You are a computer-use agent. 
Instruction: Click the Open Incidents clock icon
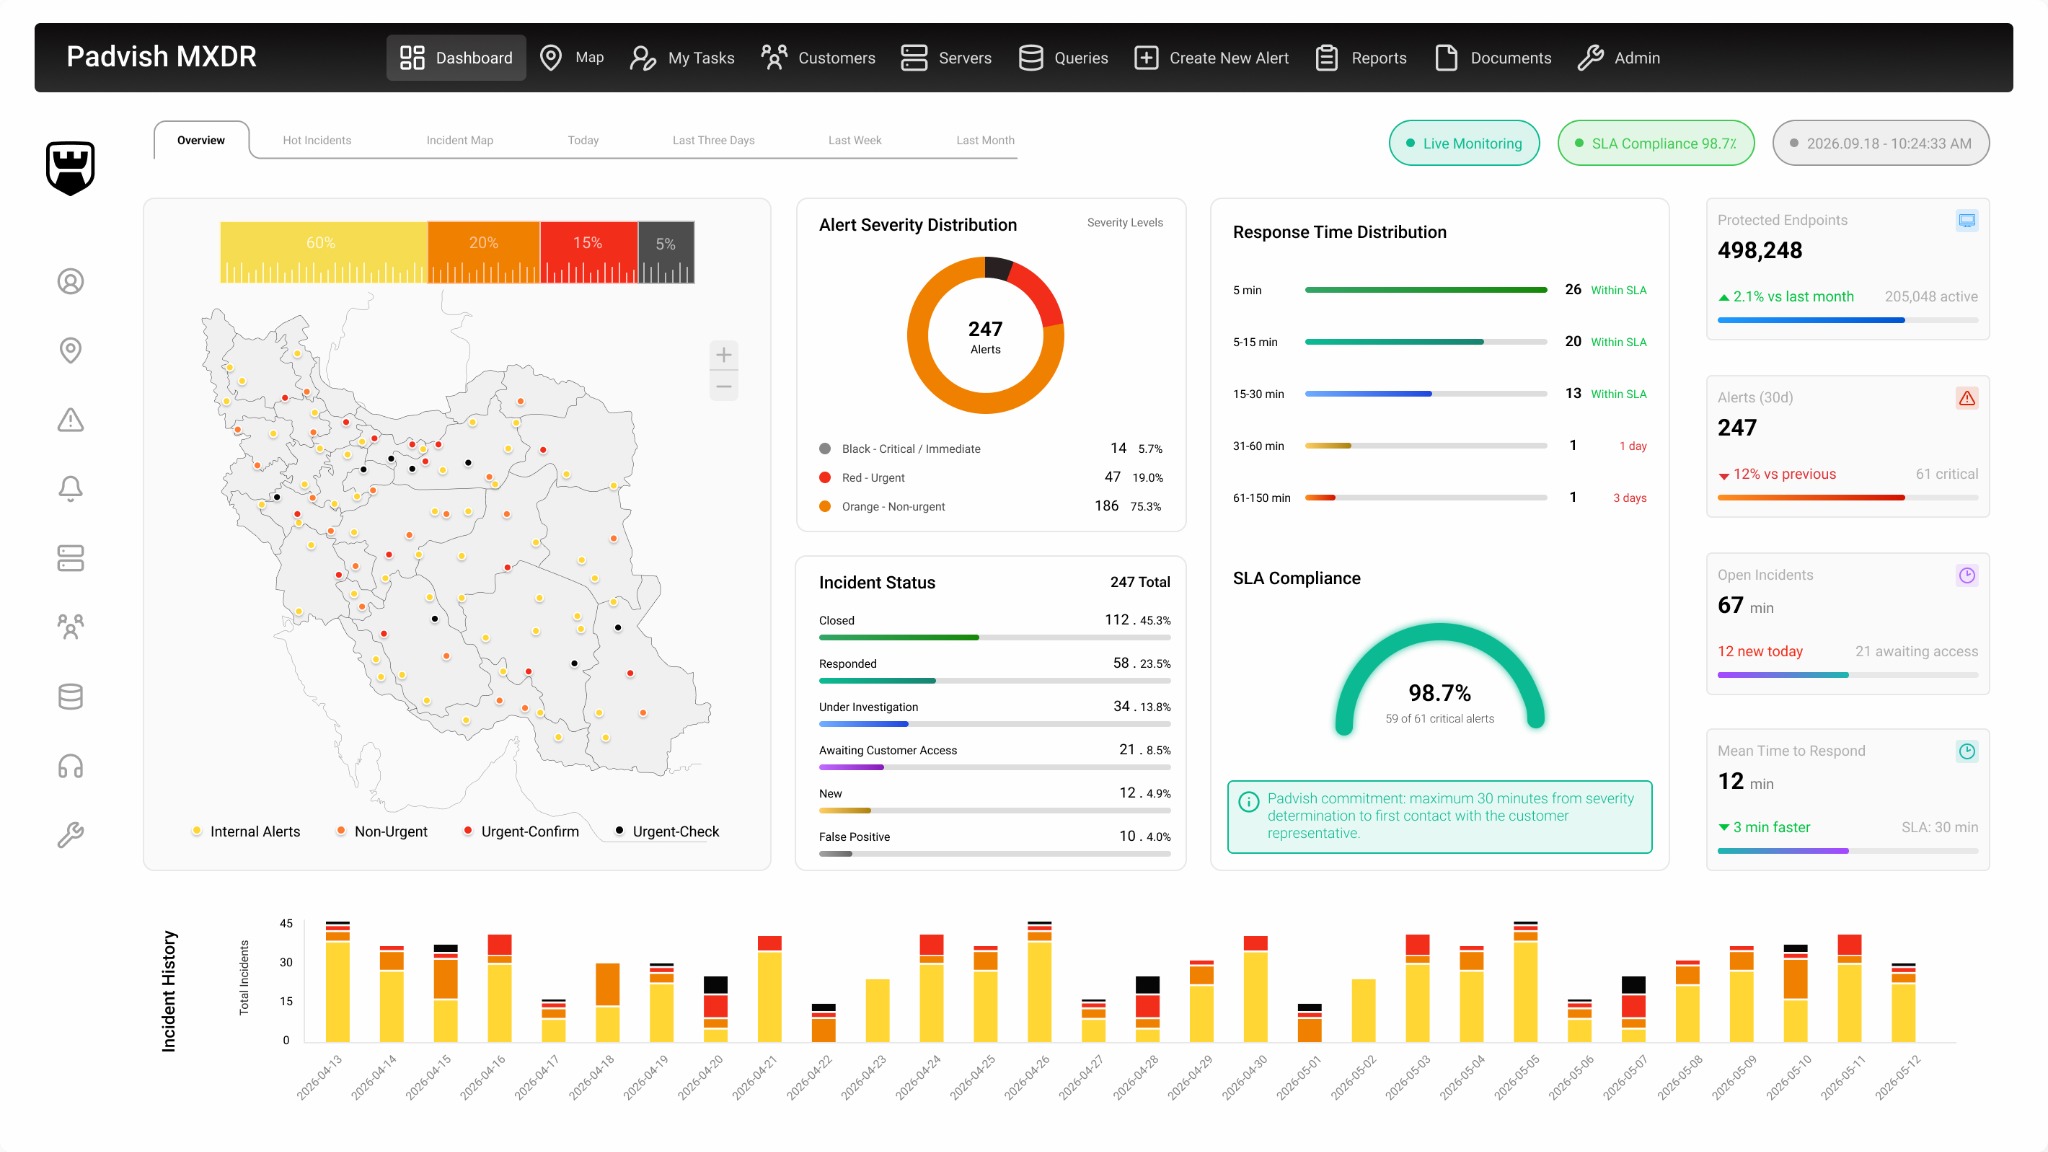click(1967, 576)
